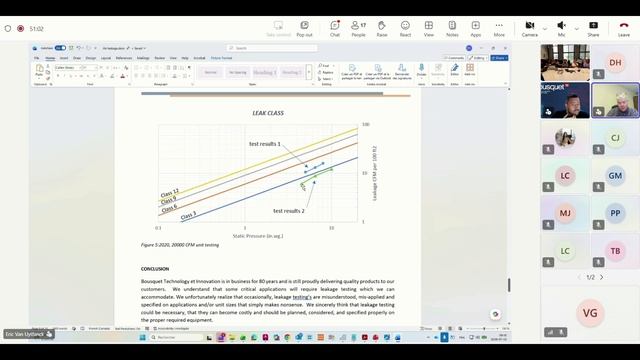The image size is (640, 360).
Task: Open Word Add-ins
Action: [470, 70]
